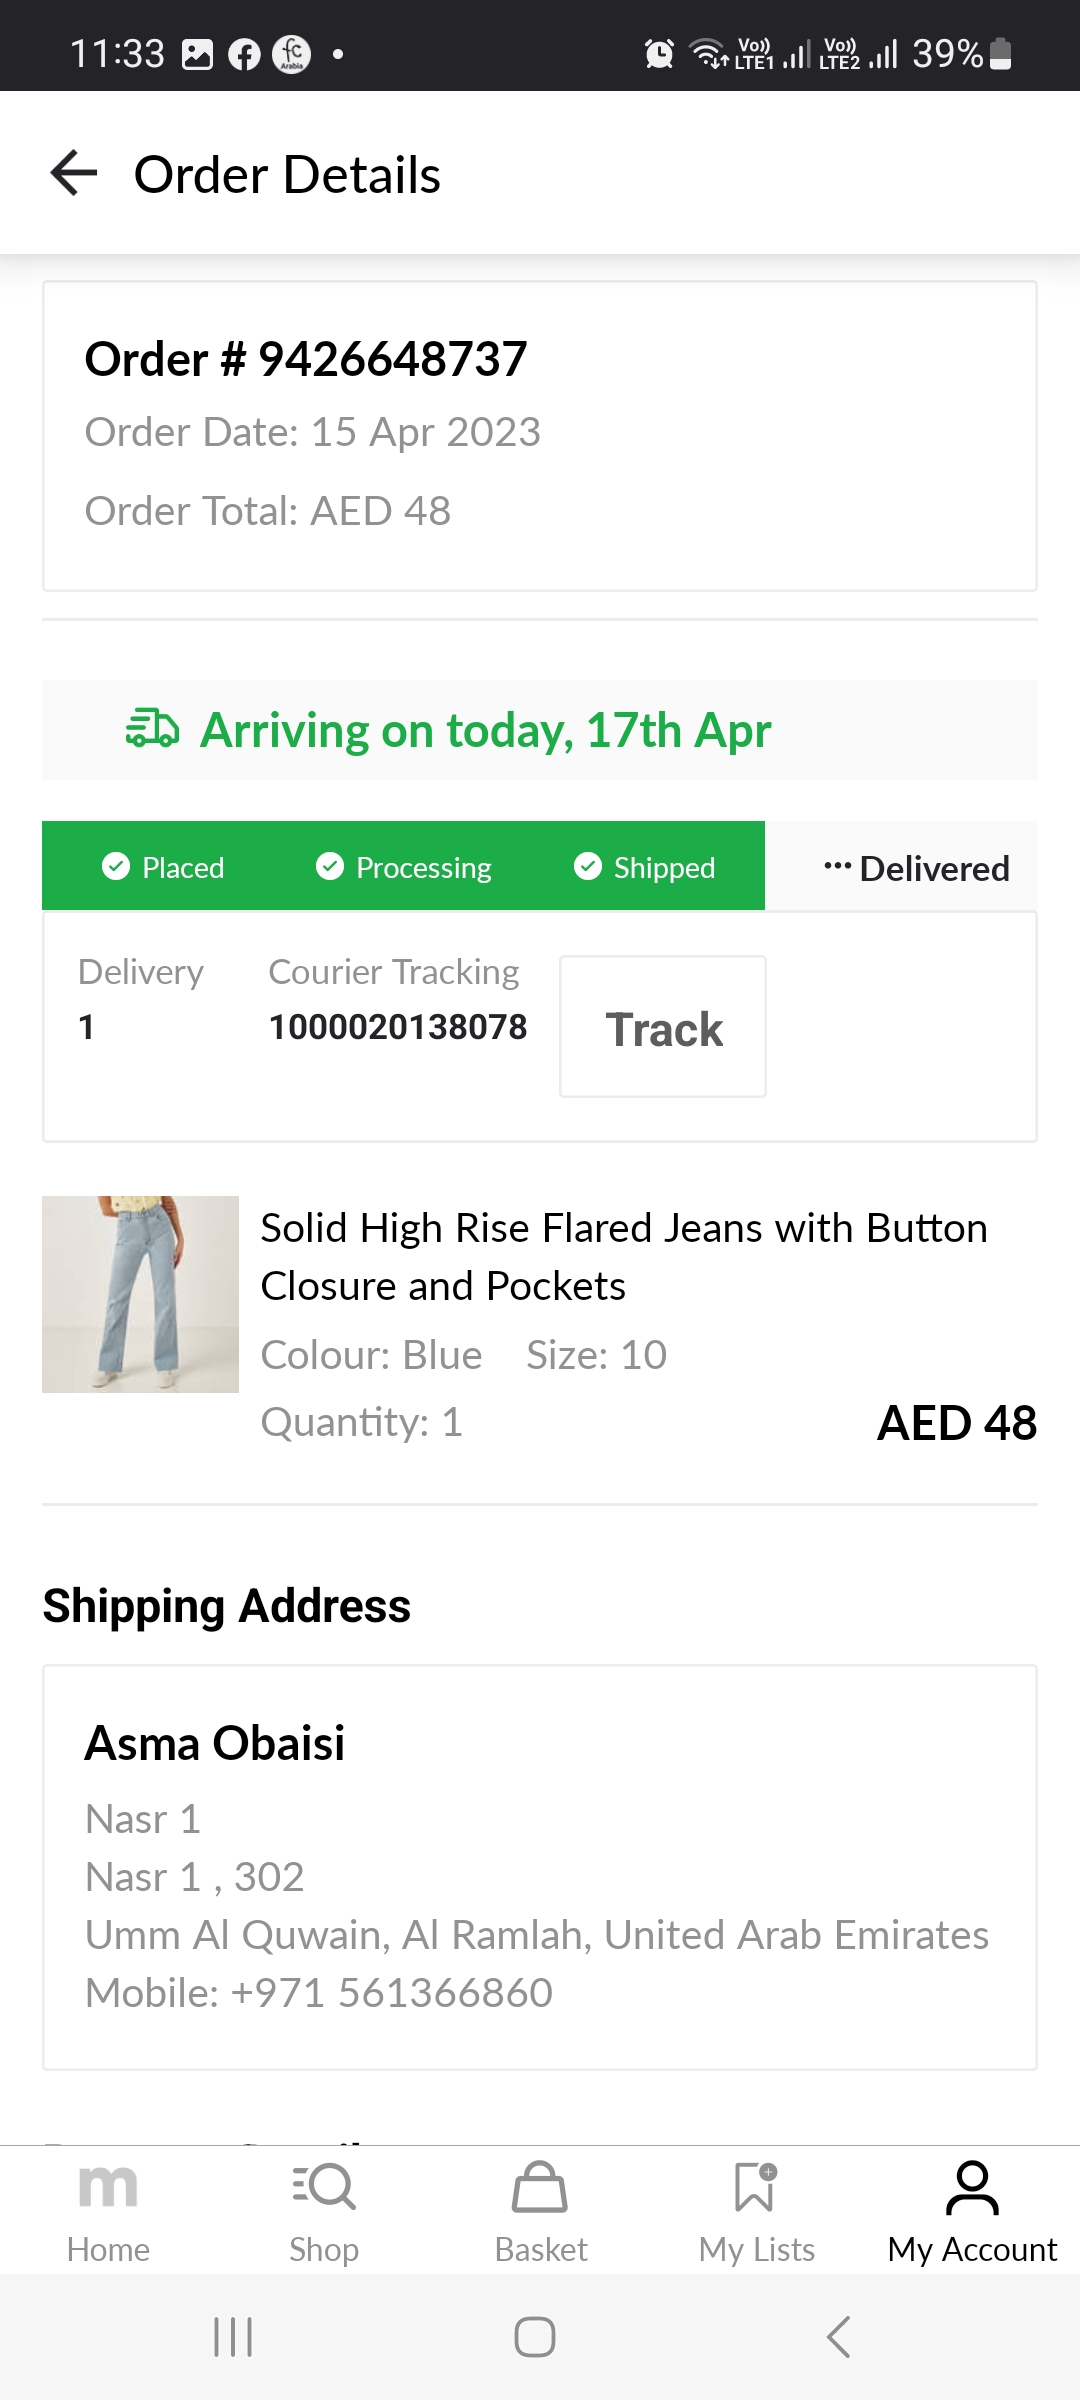Tap the courier tracking number 1000020138078
This screenshot has height=2400, width=1080.
[397, 1027]
